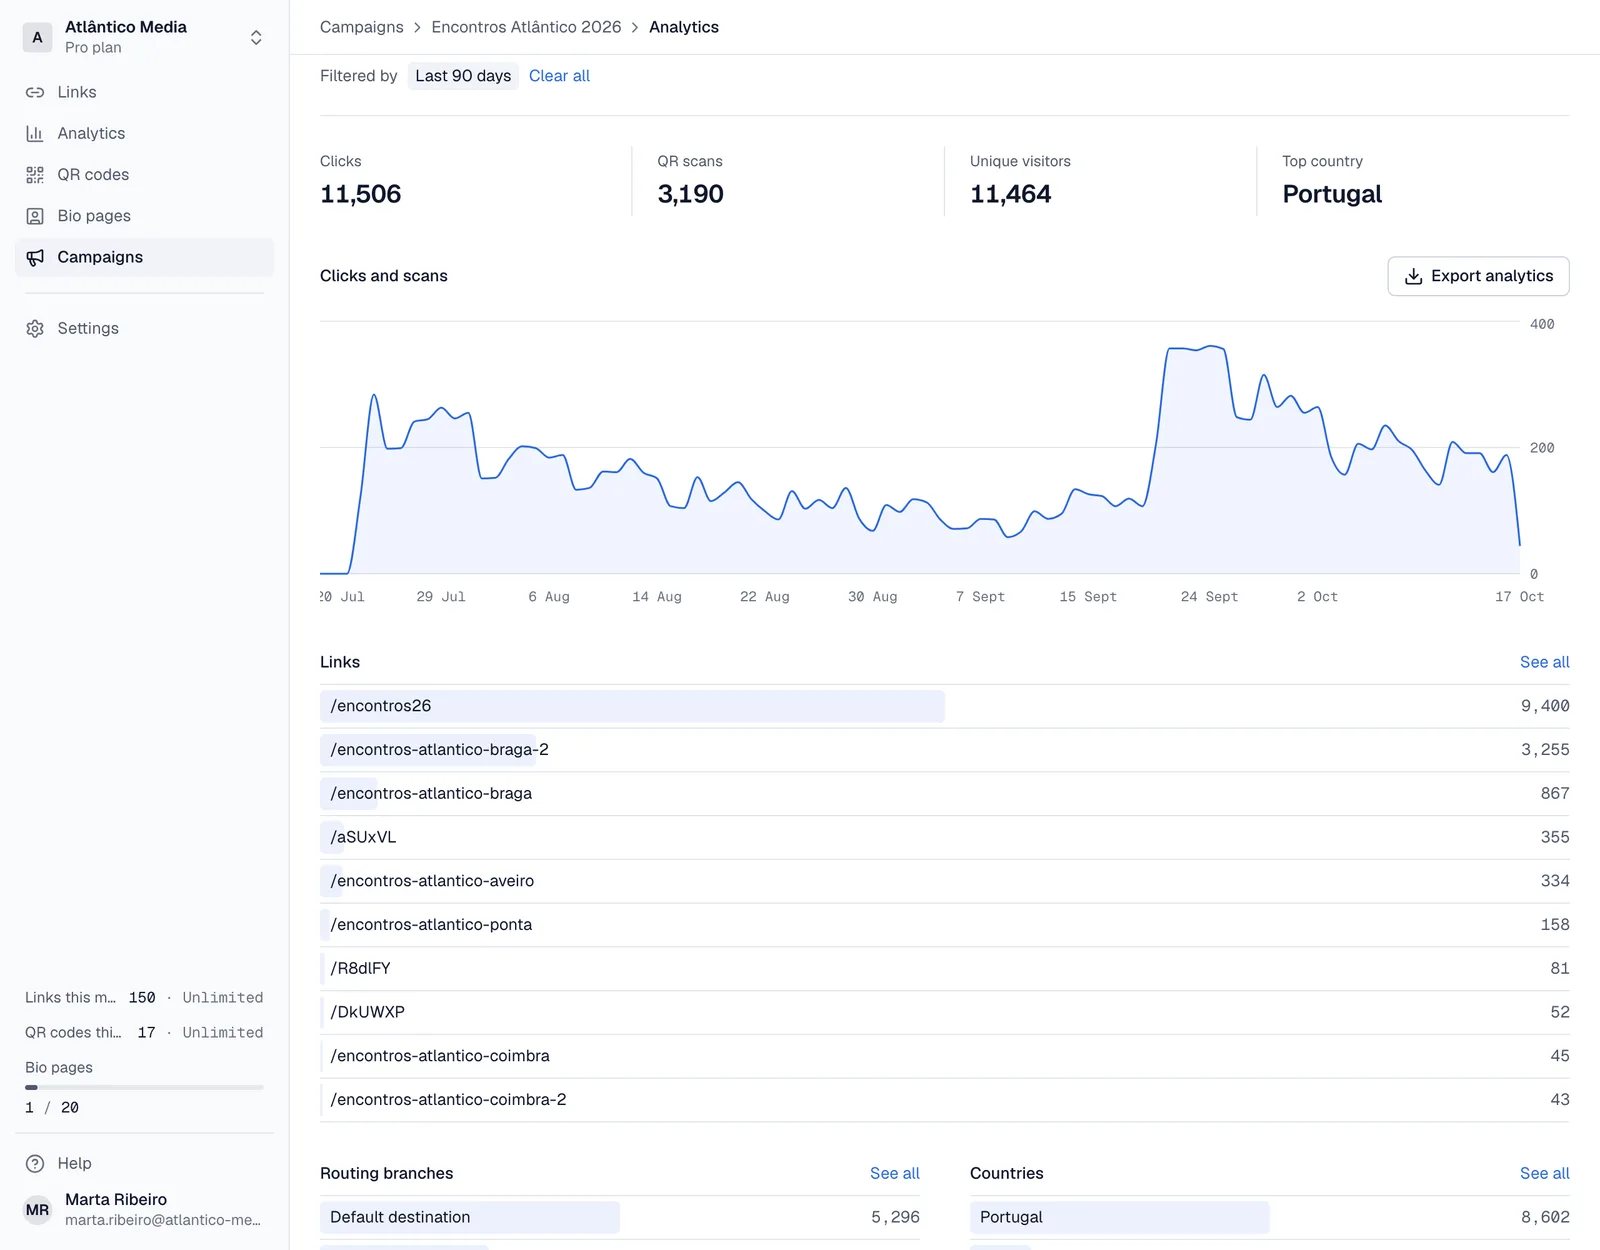Click the download icon in Export analytics
1600x1250 pixels.
click(x=1413, y=277)
